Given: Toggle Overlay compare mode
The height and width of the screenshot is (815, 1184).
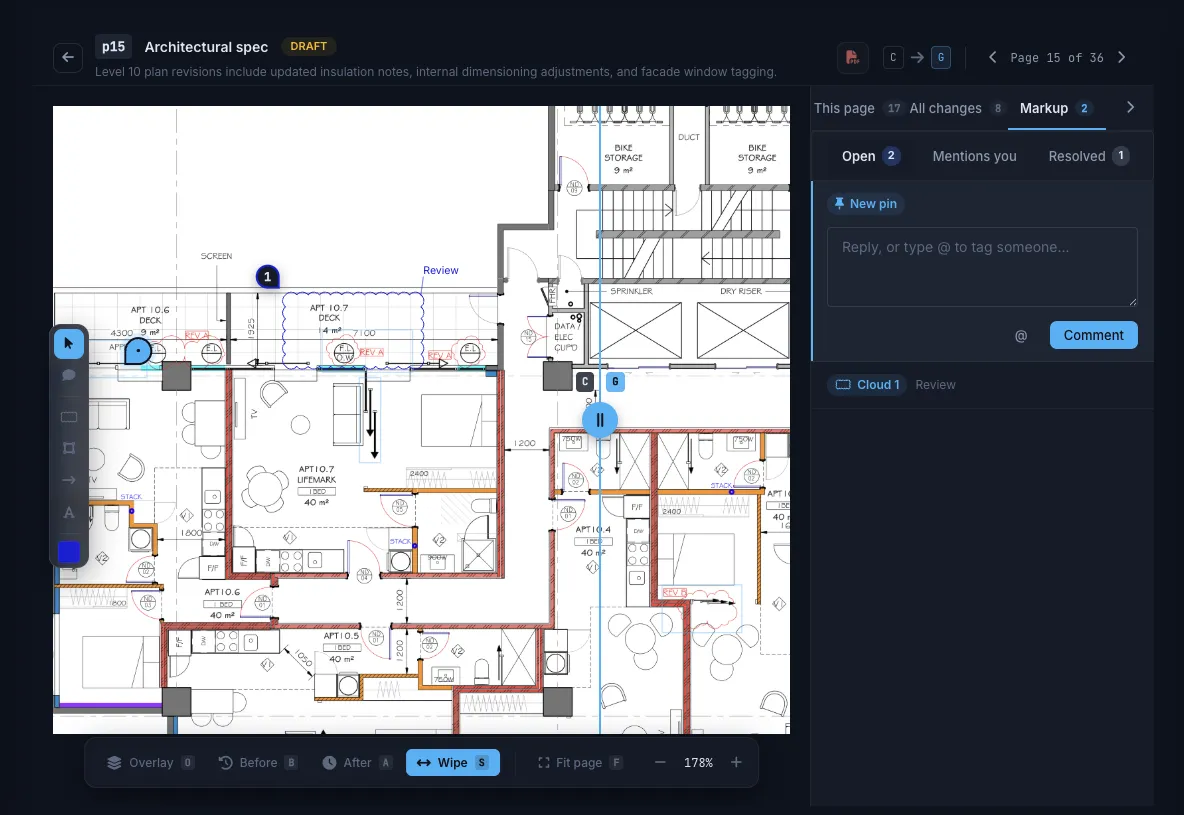Looking at the screenshot, I should pos(150,763).
